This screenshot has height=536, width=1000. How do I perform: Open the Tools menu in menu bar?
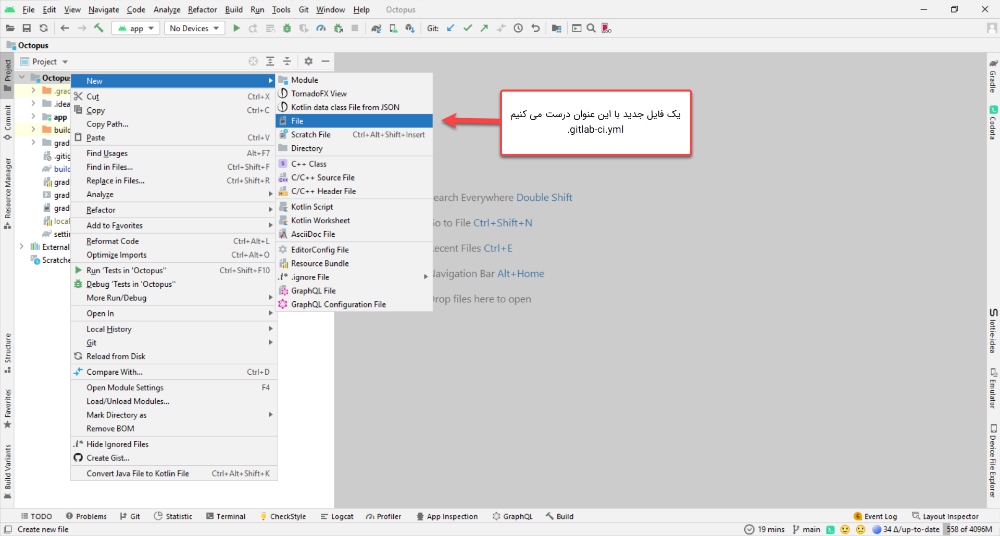point(281,10)
